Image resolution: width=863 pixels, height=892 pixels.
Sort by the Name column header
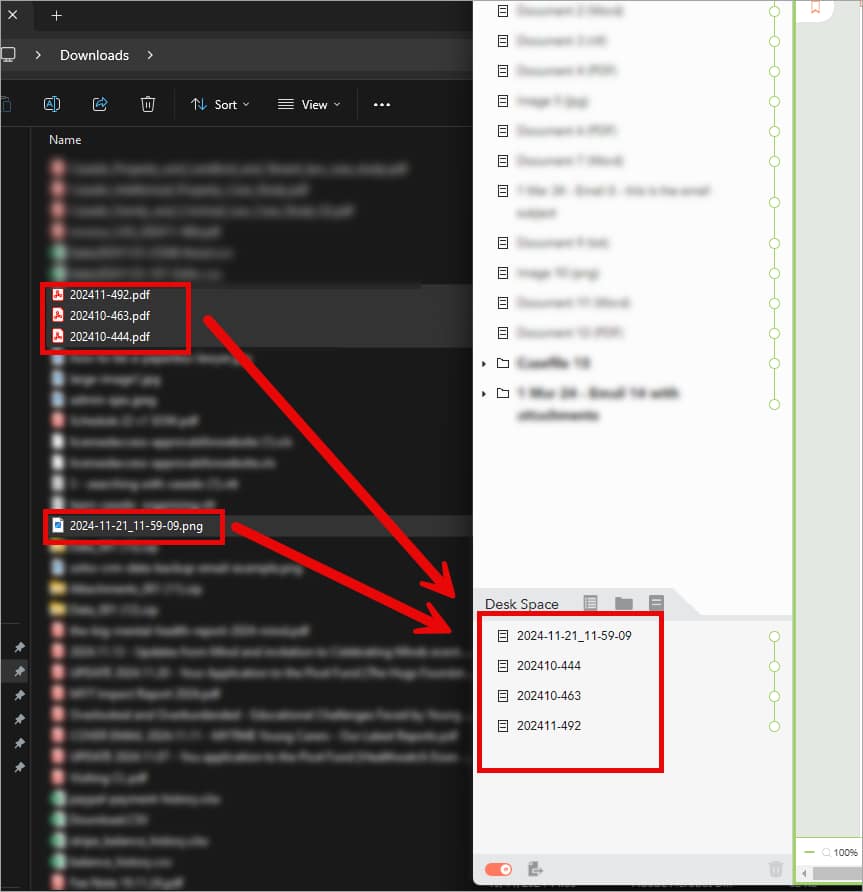point(65,140)
